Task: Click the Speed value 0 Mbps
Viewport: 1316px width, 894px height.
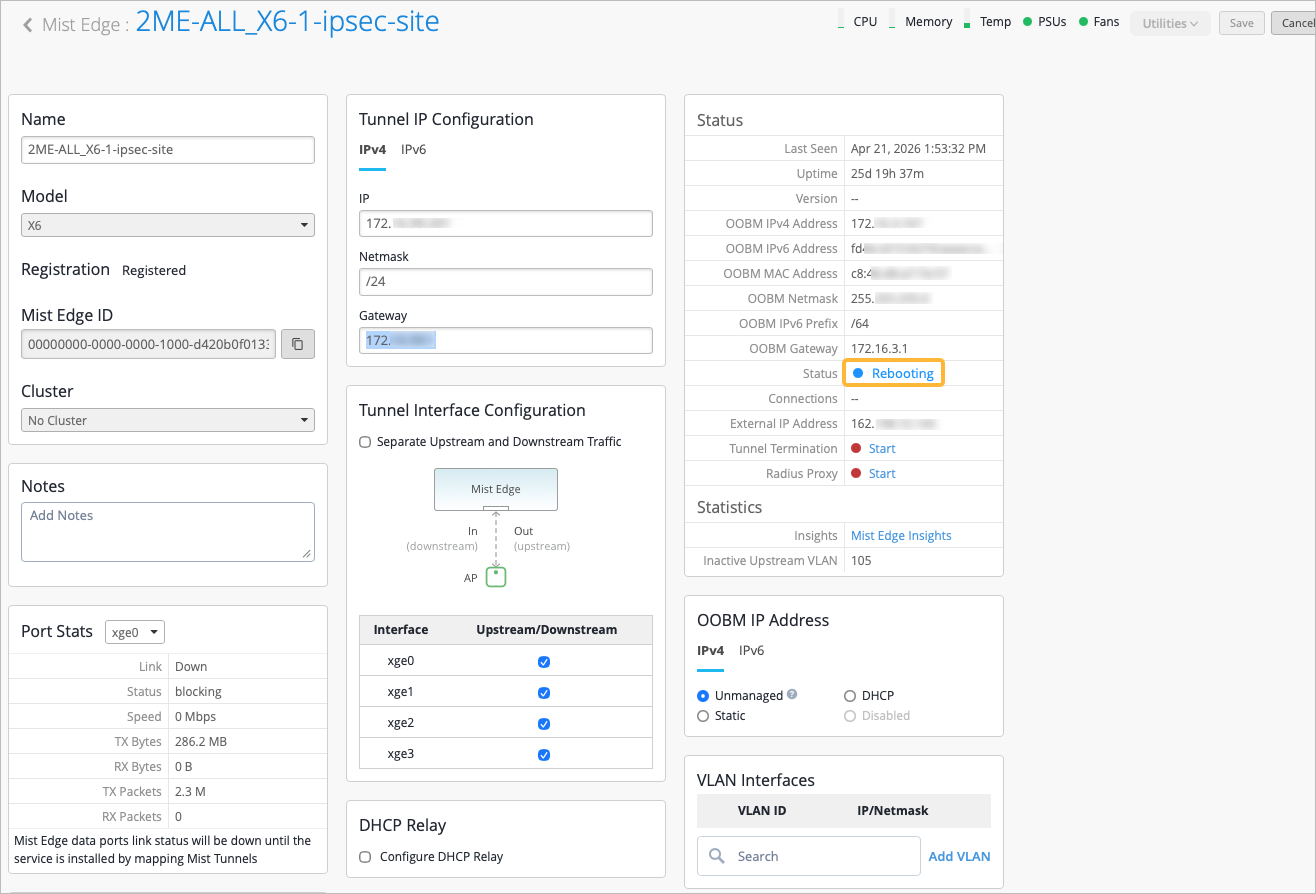Action: coord(195,716)
